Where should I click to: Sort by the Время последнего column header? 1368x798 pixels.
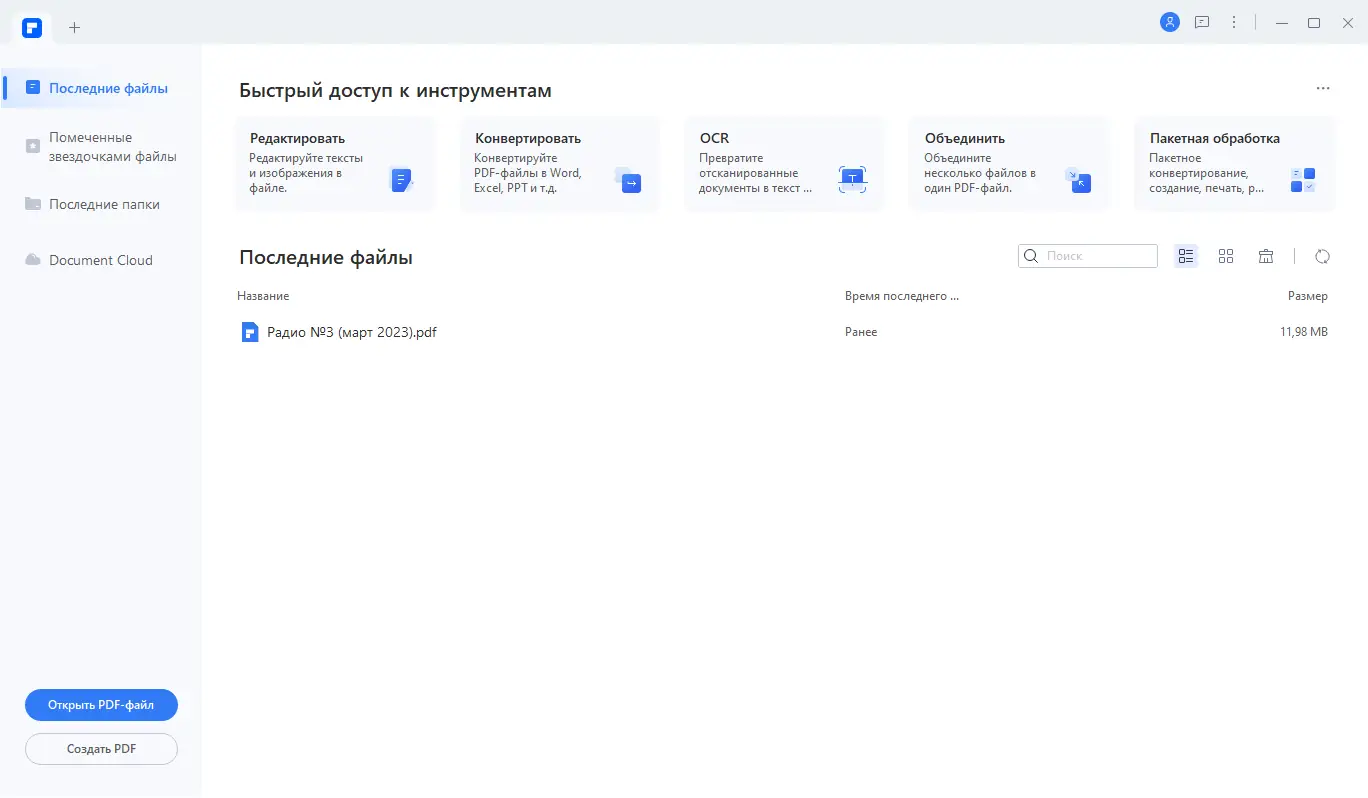[902, 296]
